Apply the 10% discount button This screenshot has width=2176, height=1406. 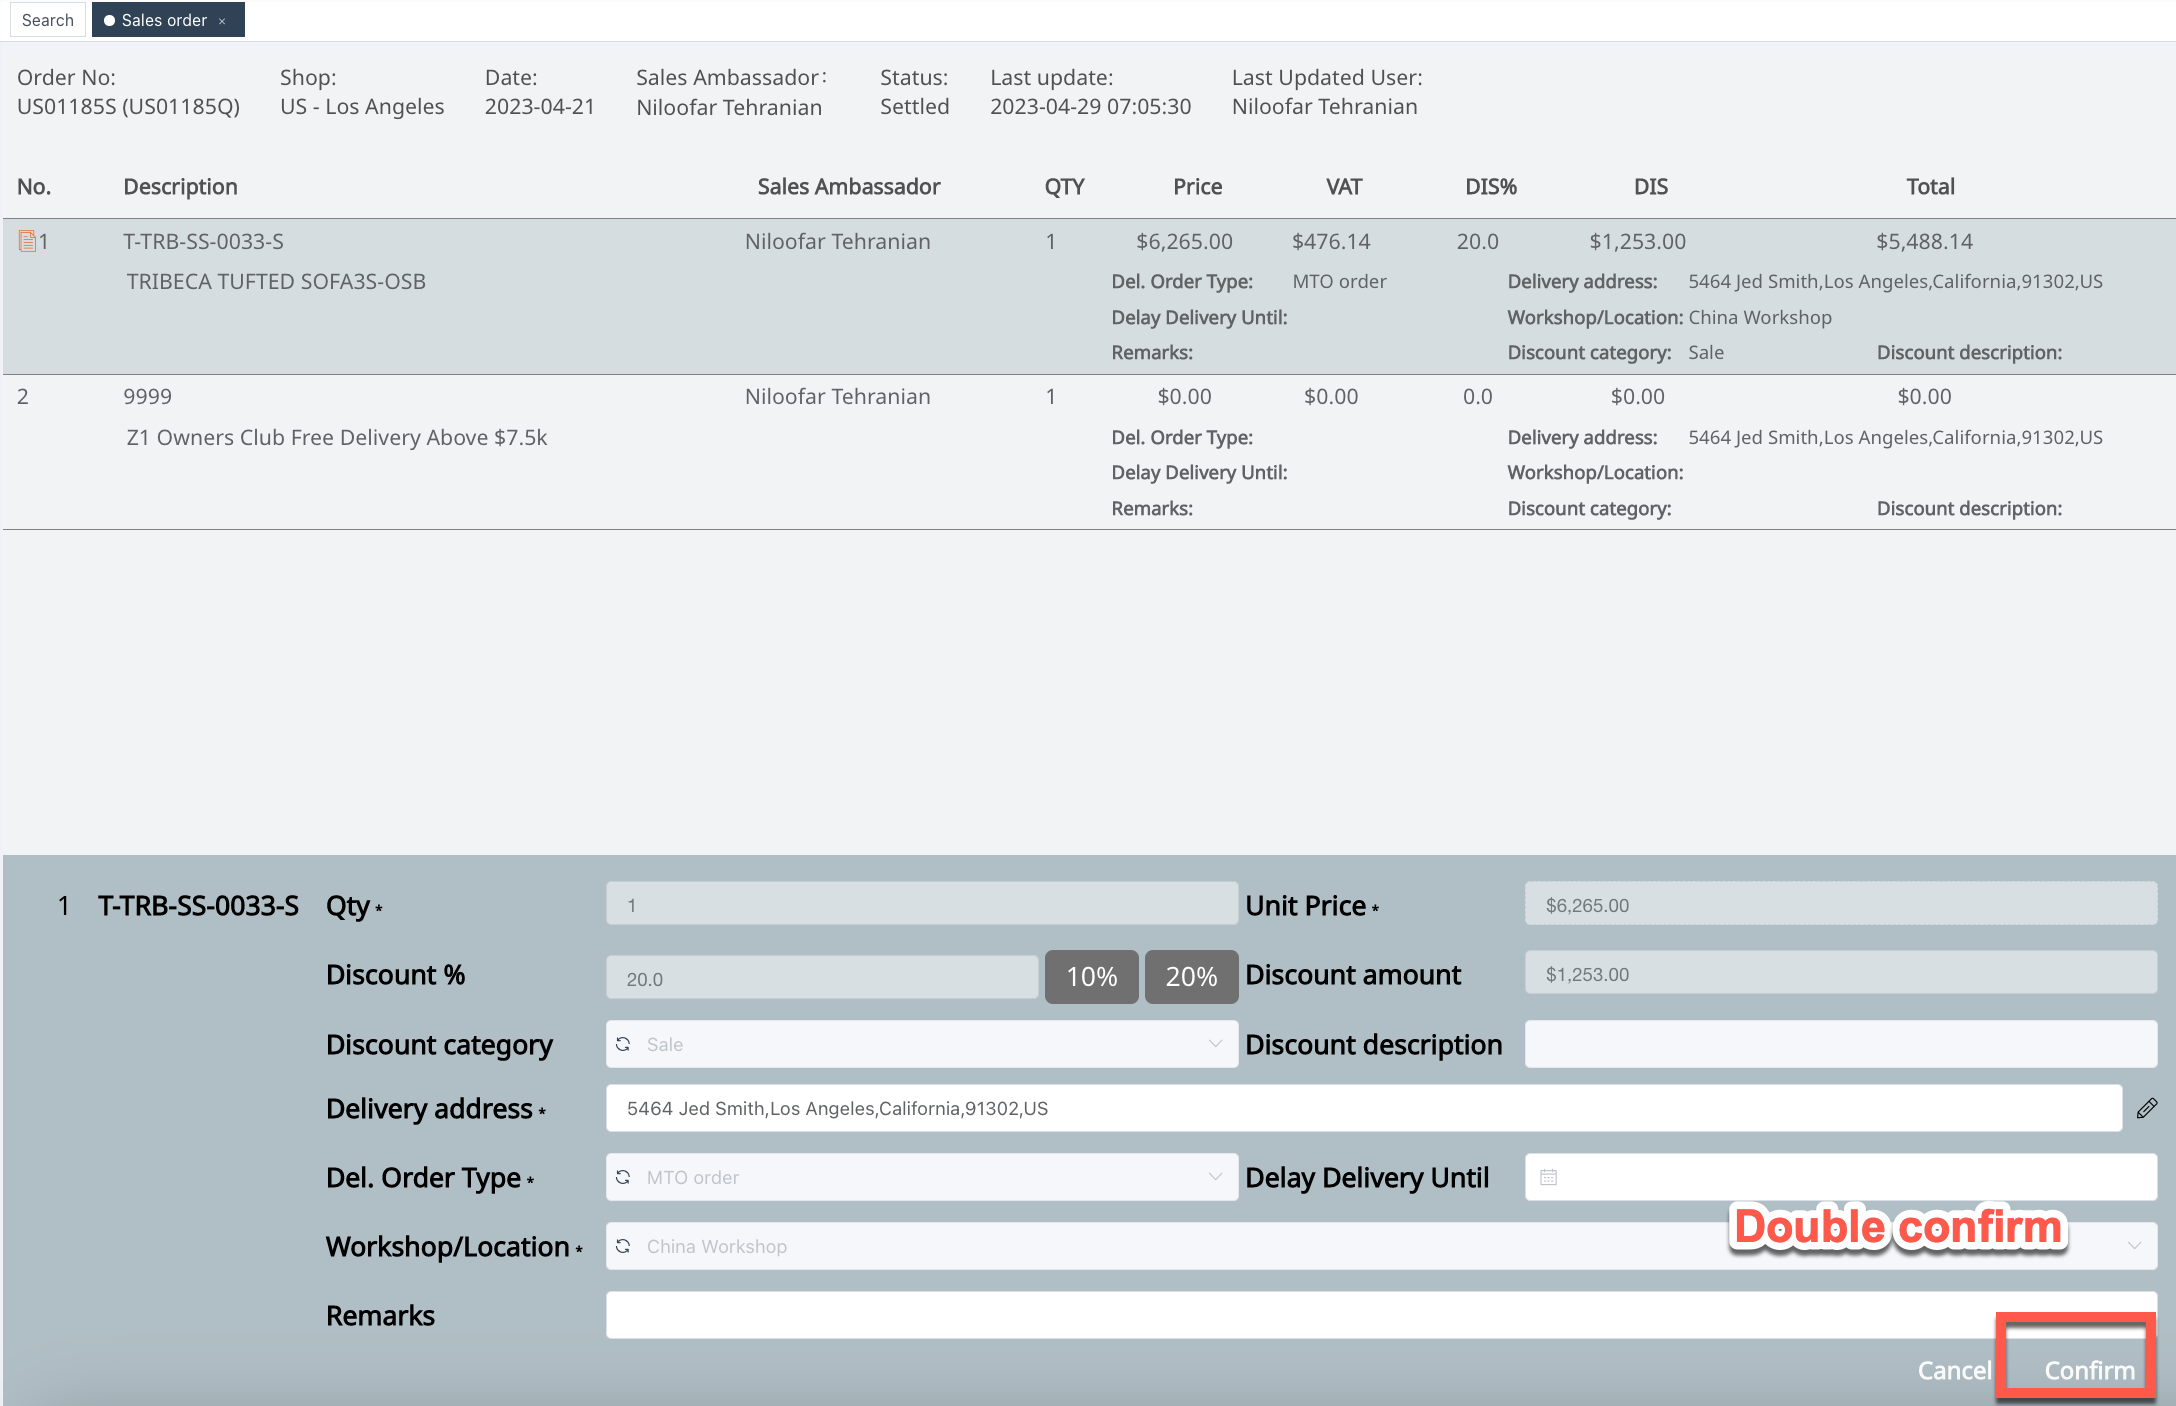[1091, 976]
